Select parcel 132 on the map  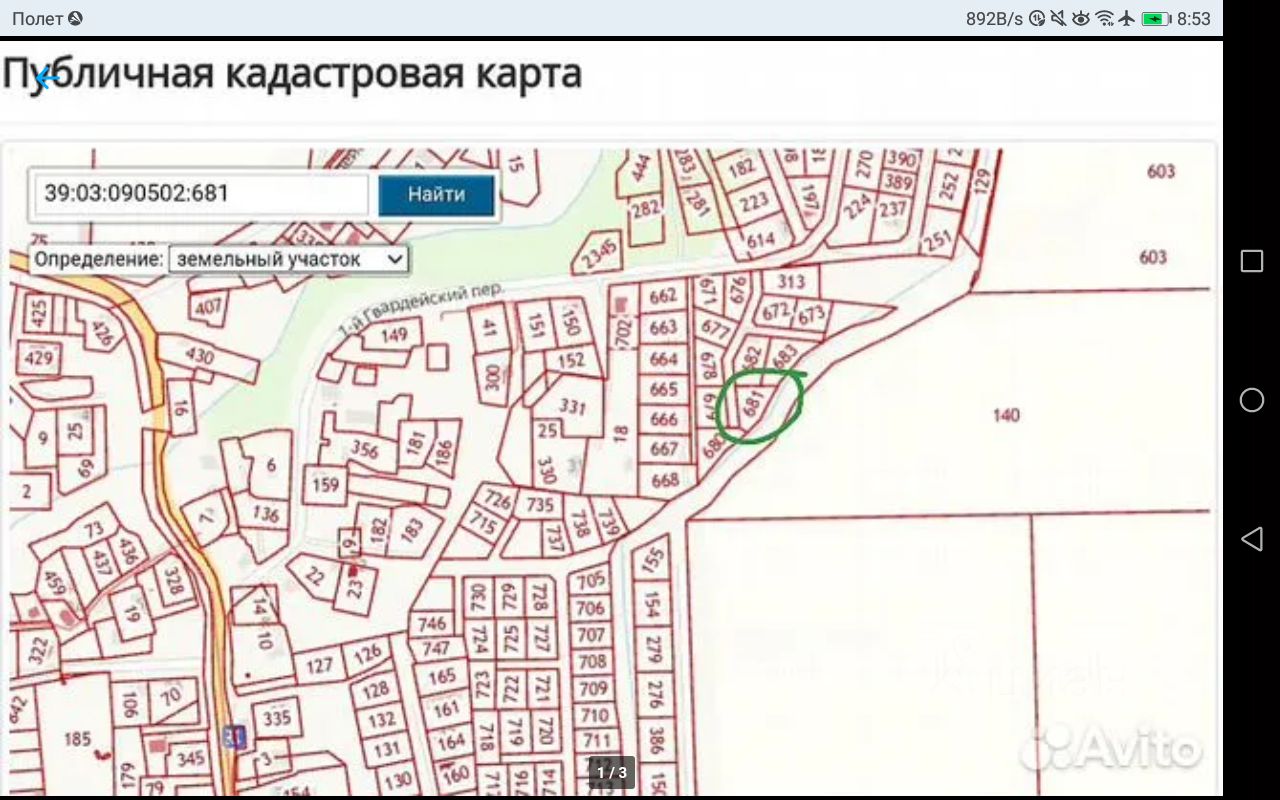click(382, 720)
